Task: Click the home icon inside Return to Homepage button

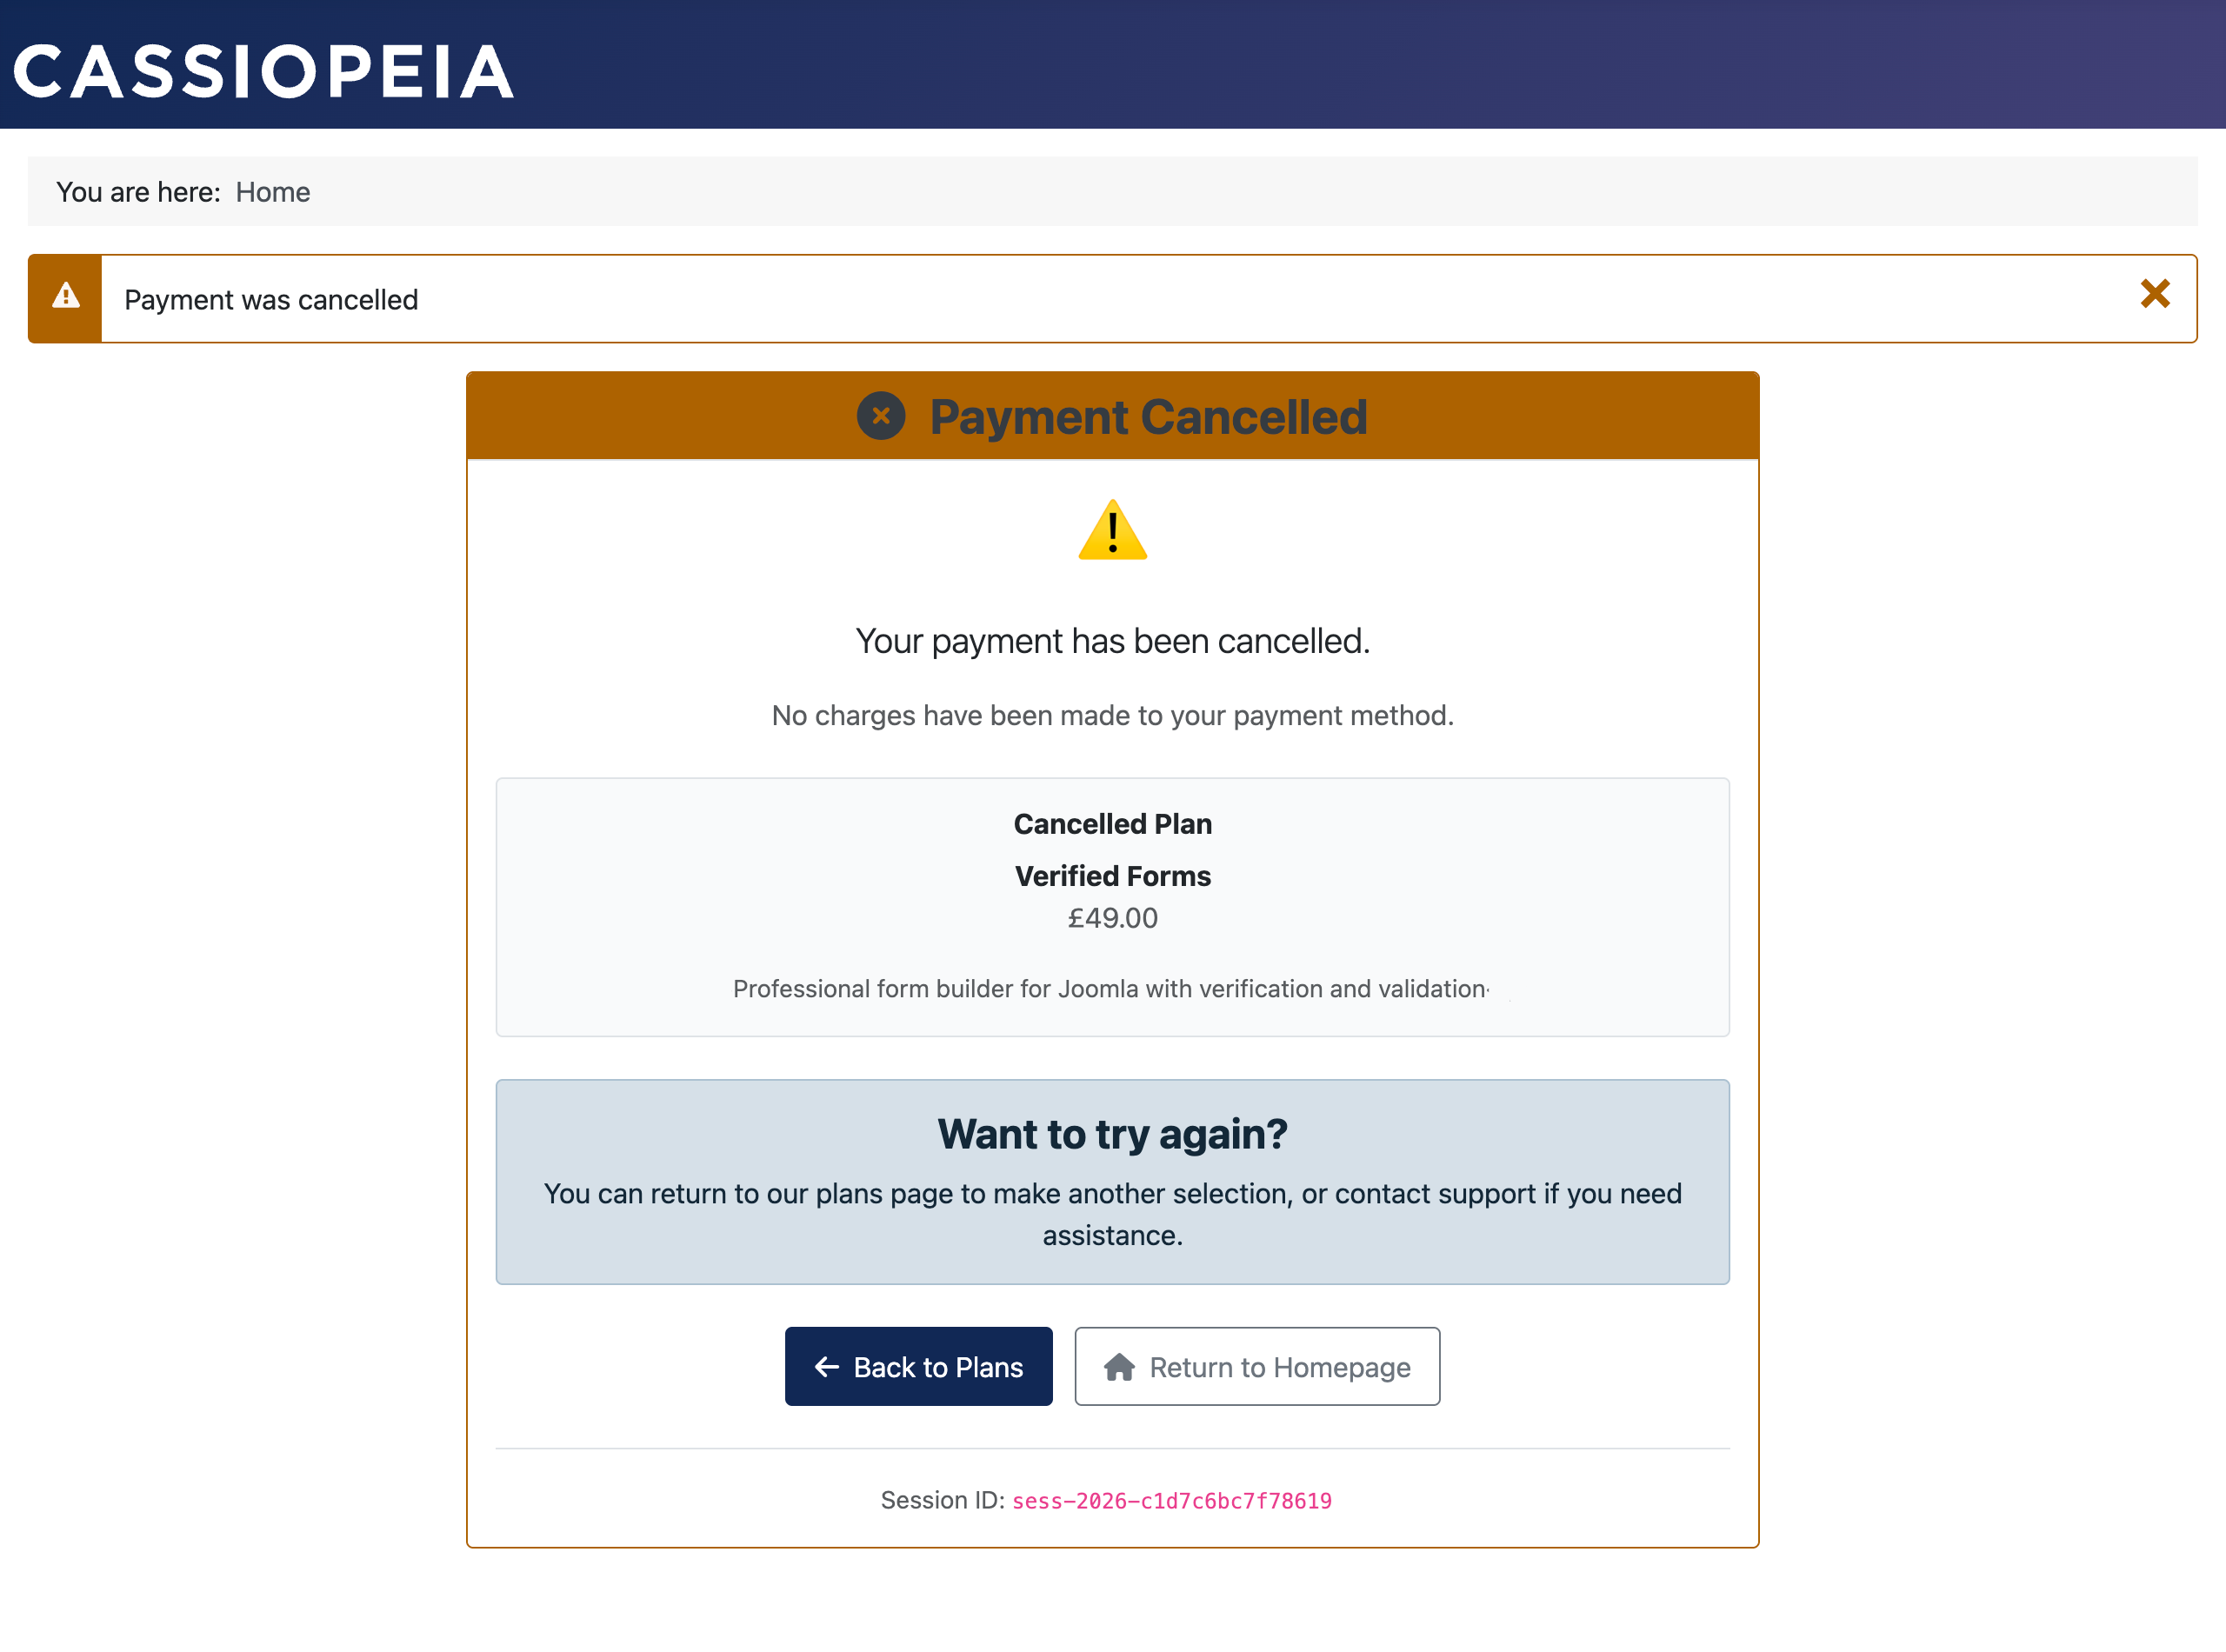Action: click(1122, 1366)
